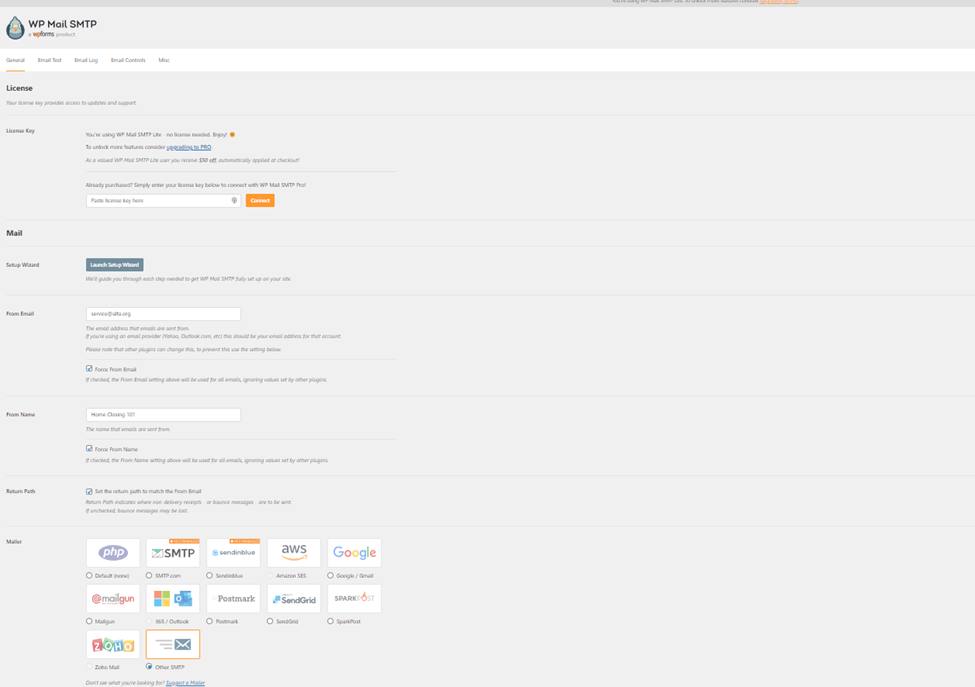The image size is (975, 687).
Task: Click the orange Connect button
Action: coord(260,200)
